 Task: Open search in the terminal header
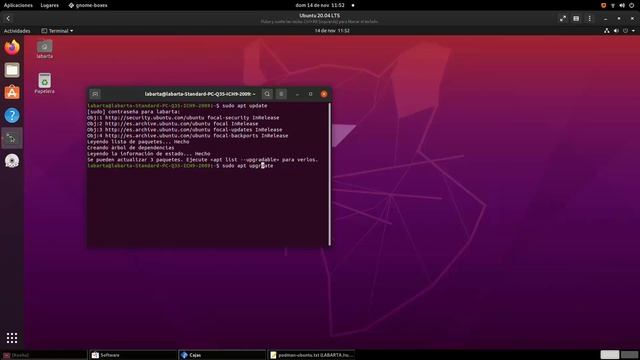point(267,94)
